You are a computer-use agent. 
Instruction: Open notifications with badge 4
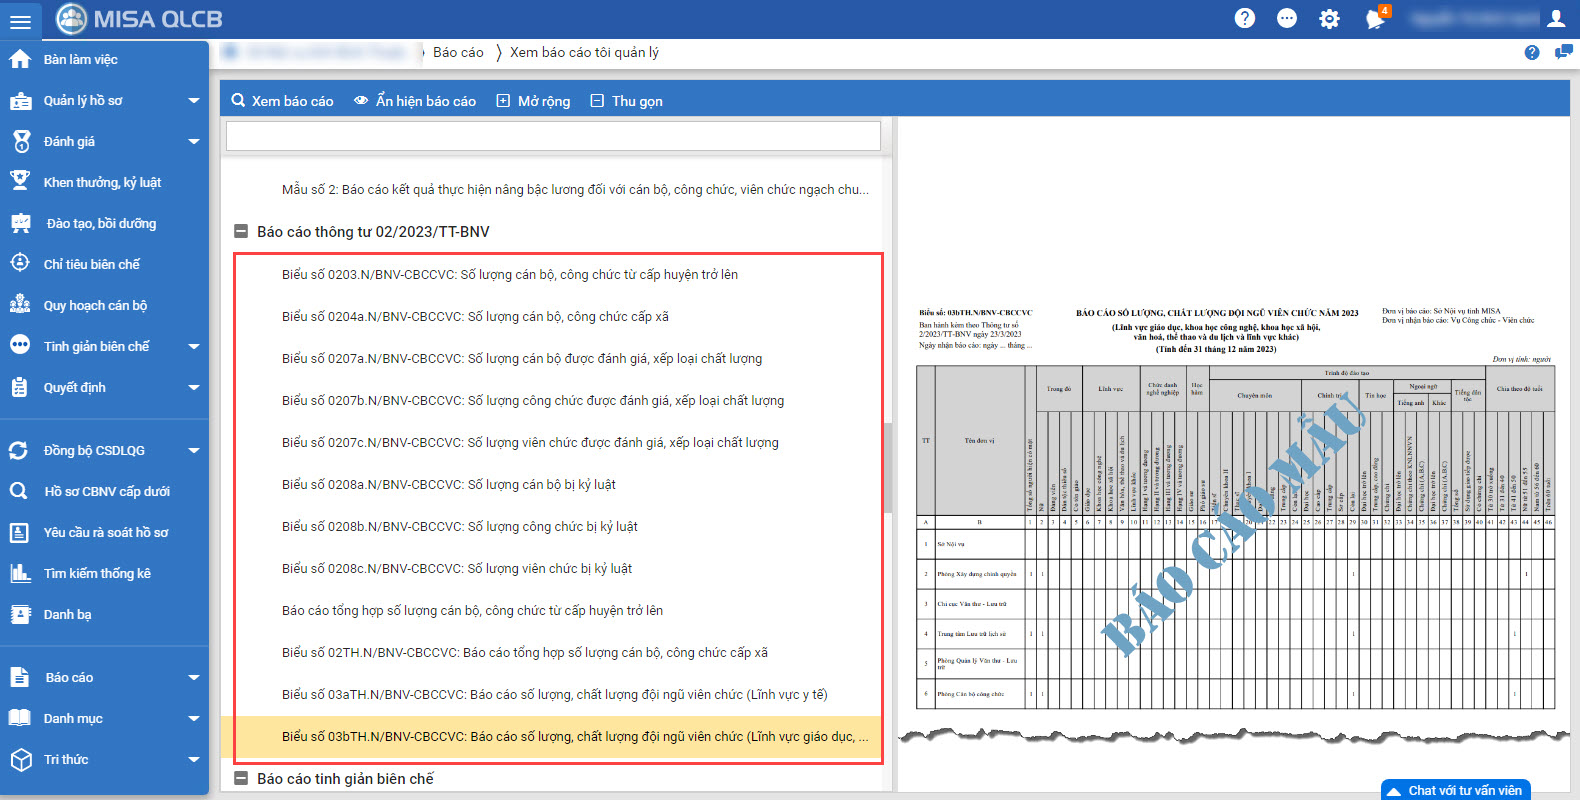[x=1376, y=19]
